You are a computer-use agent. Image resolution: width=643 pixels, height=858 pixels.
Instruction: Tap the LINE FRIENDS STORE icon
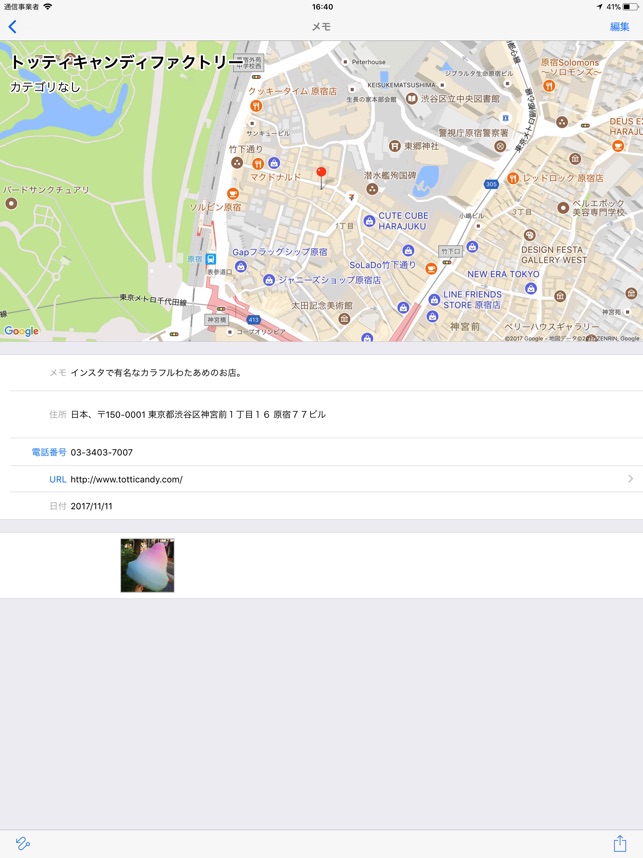pyautogui.click(x=435, y=299)
